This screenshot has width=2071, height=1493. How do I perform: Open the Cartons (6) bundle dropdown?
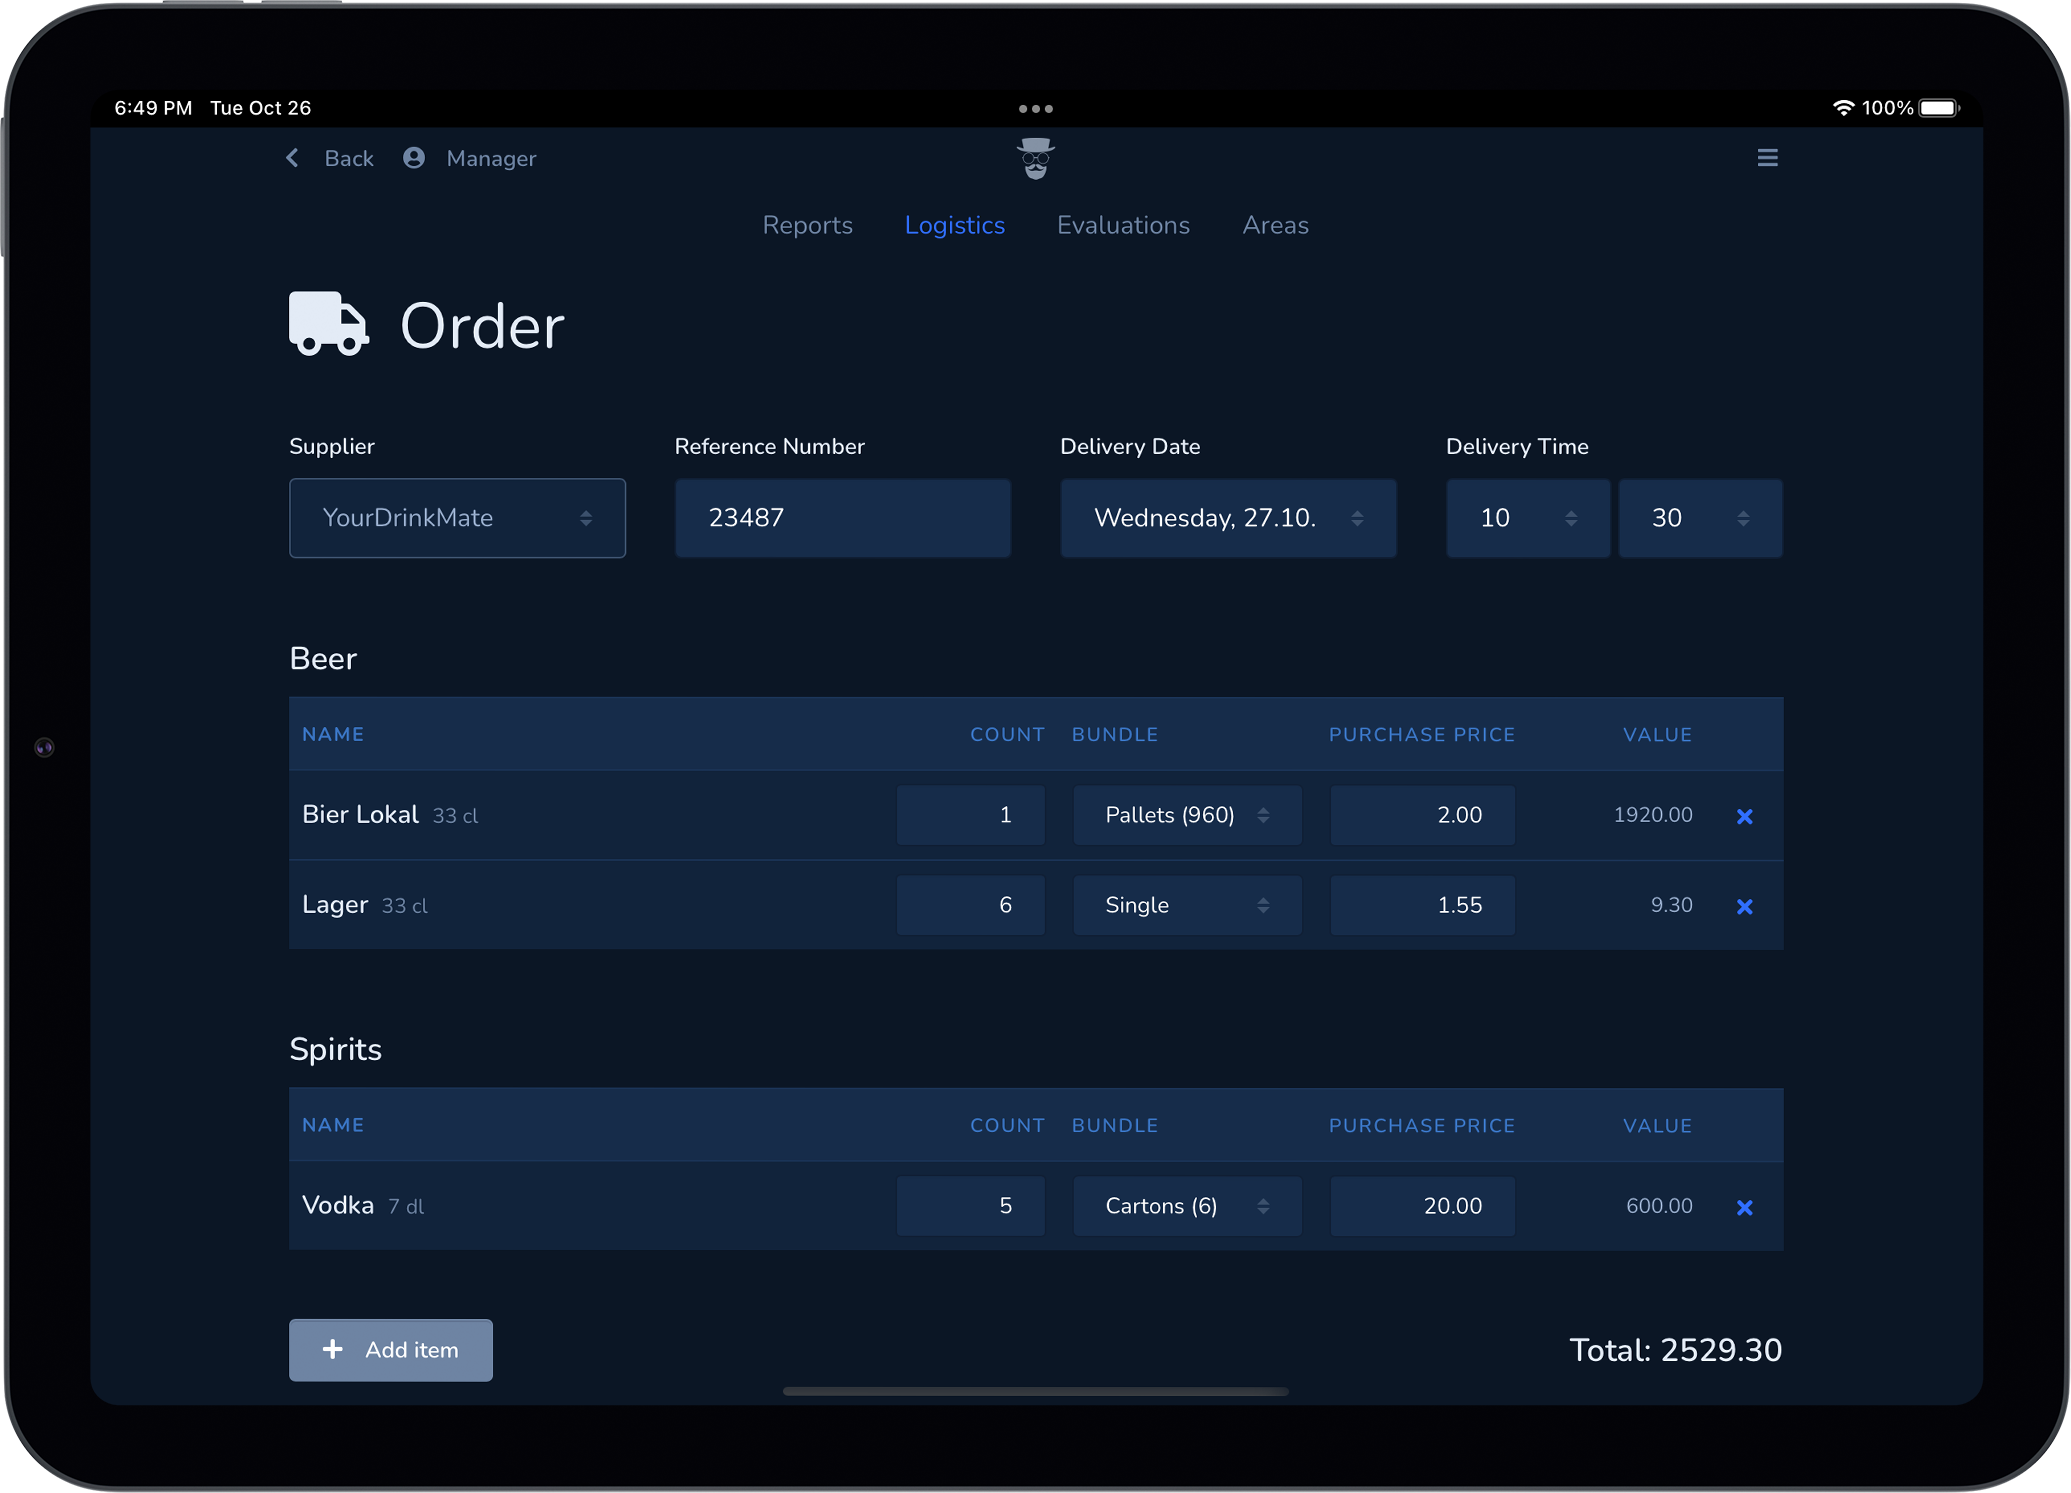point(1187,1206)
